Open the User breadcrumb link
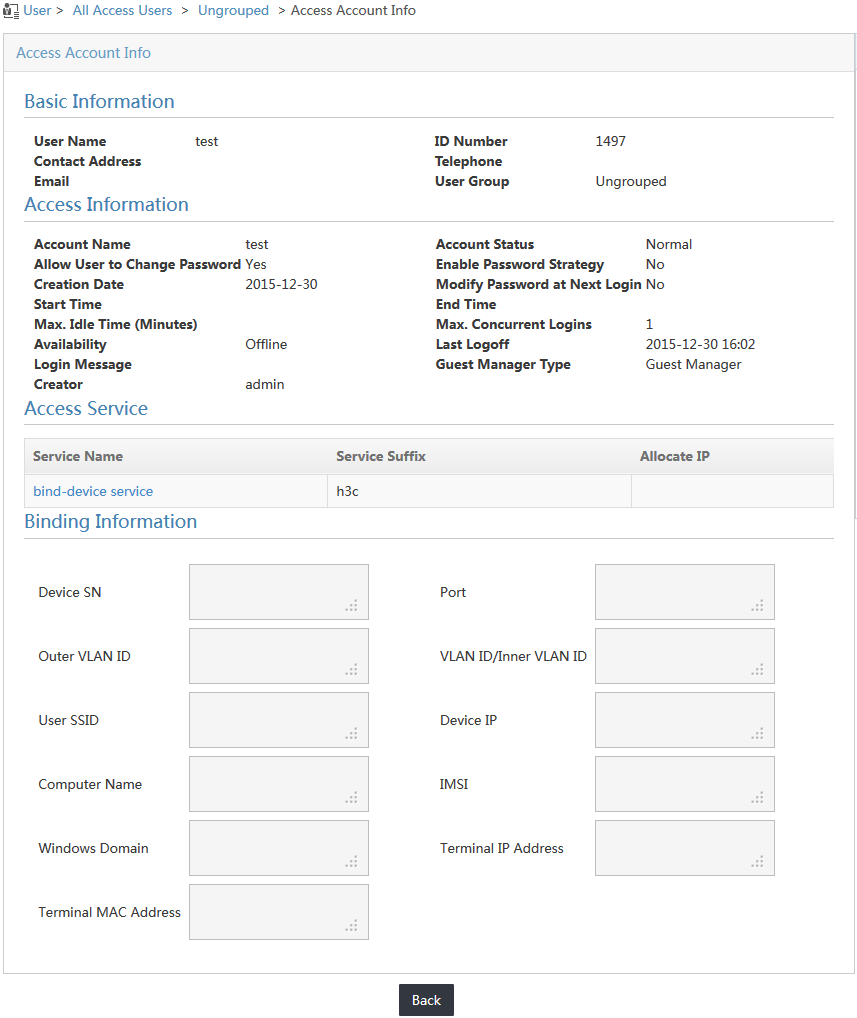The image size is (857, 1018). click(37, 10)
